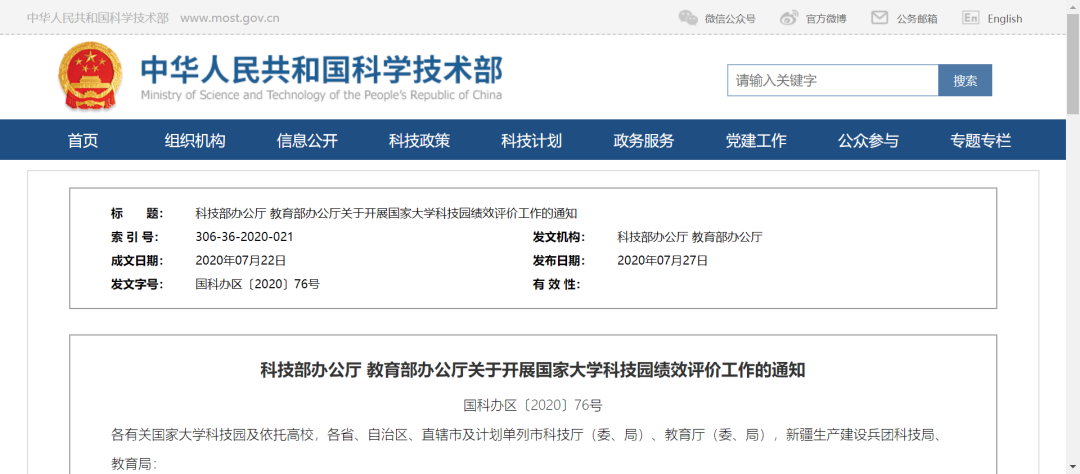Open 组织机构 navigation menu
Image resolution: width=1080 pixels, height=474 pixels.
point(195,141)
